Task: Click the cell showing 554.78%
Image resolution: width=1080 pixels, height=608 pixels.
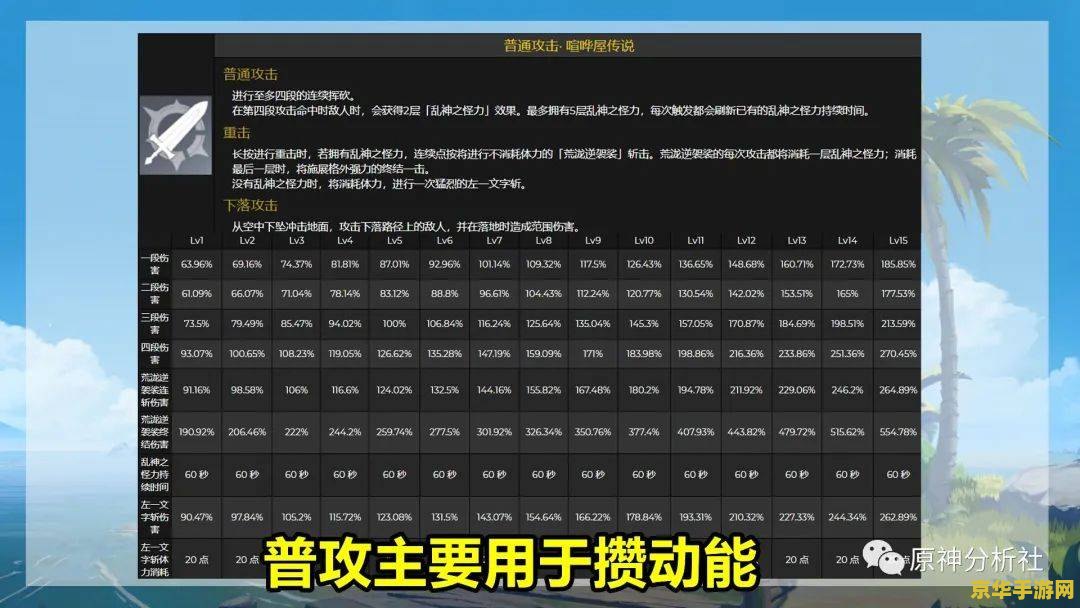Action: click(x=897, y=432)
